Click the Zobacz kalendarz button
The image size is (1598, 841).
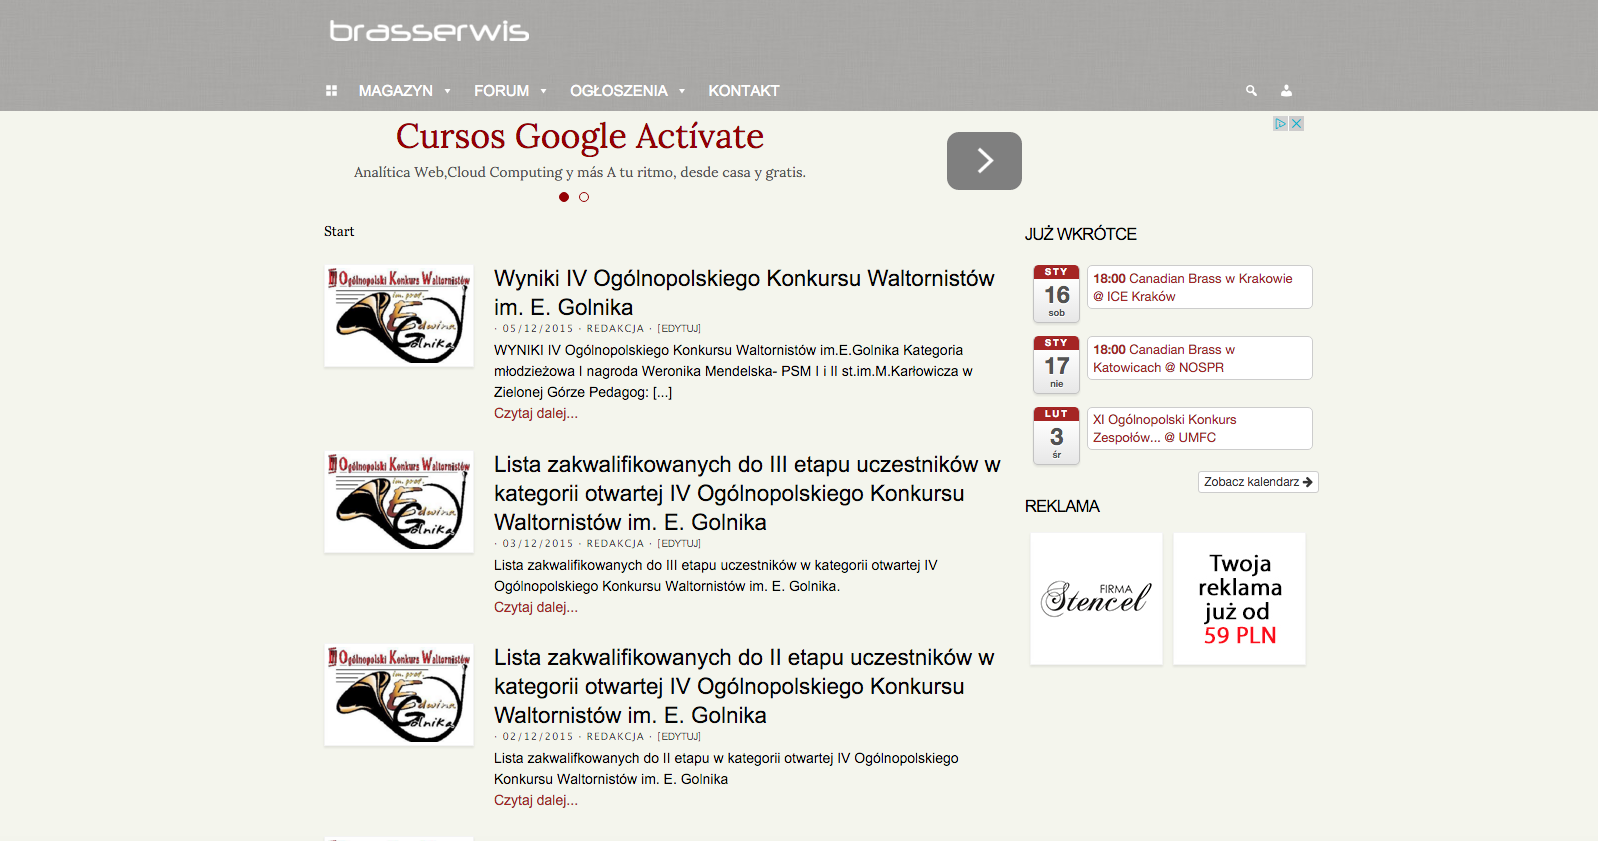[x=1258, y=482]
